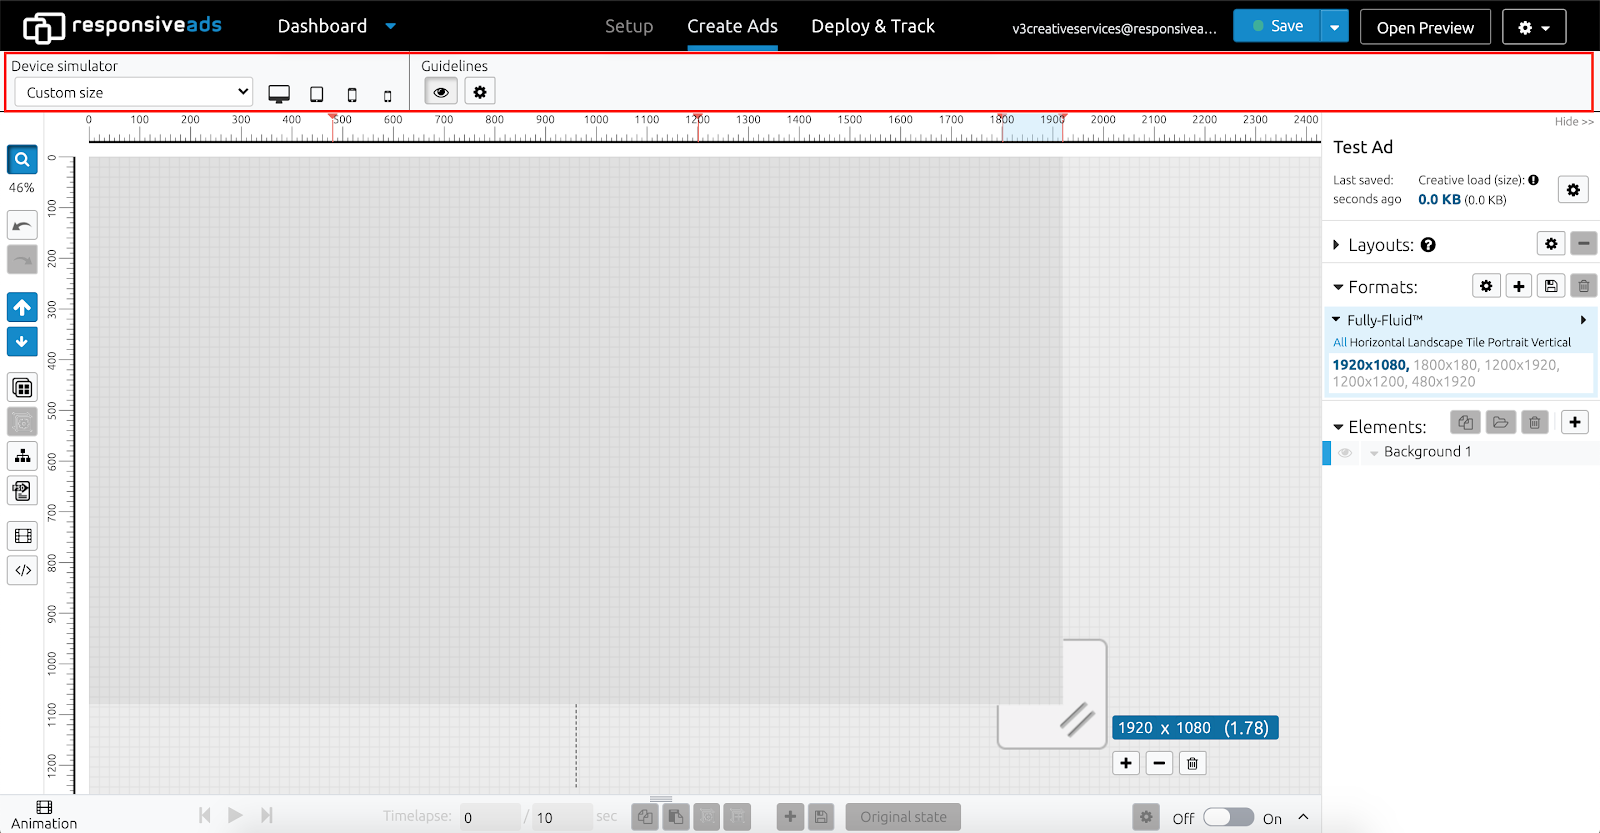Delete the selected format
This screenshot has width=1600, height=833.
pos(1584,286)
